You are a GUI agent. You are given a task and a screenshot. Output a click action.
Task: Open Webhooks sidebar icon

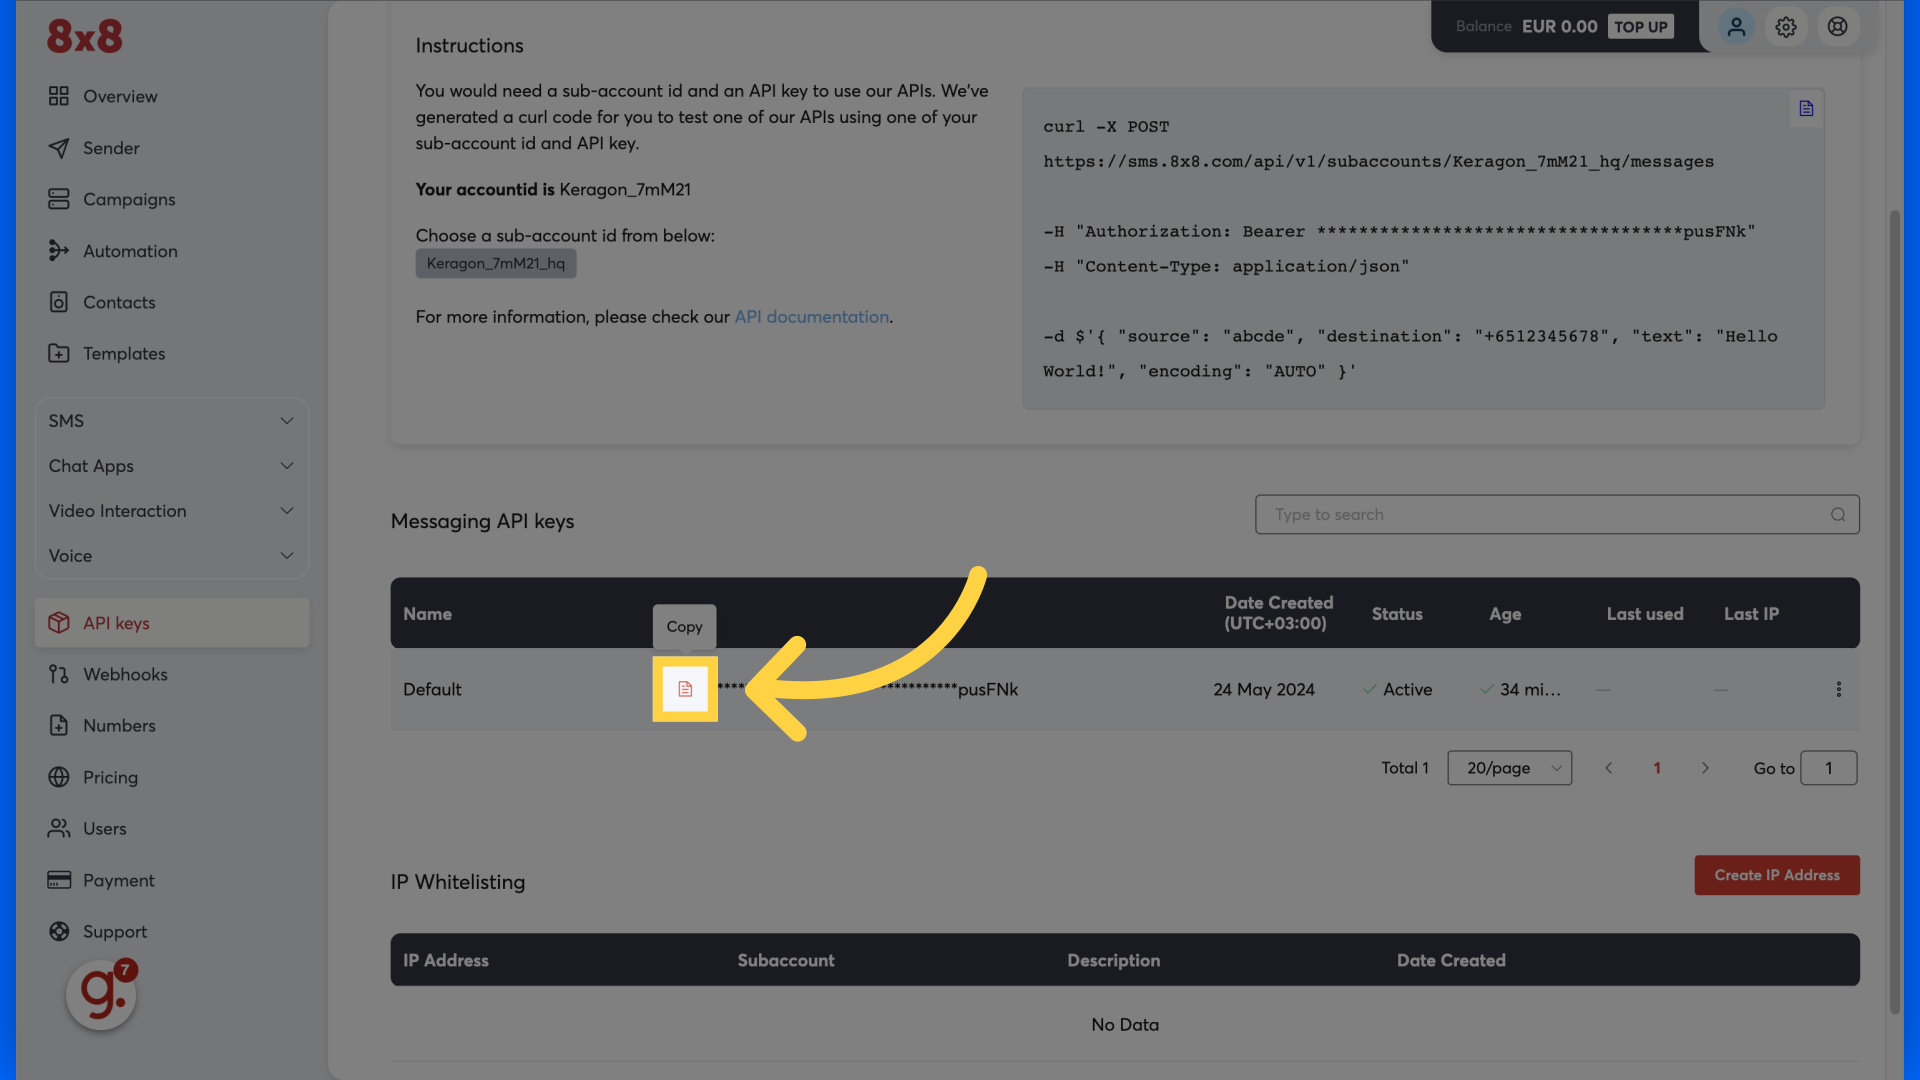(x=59, y=674)
